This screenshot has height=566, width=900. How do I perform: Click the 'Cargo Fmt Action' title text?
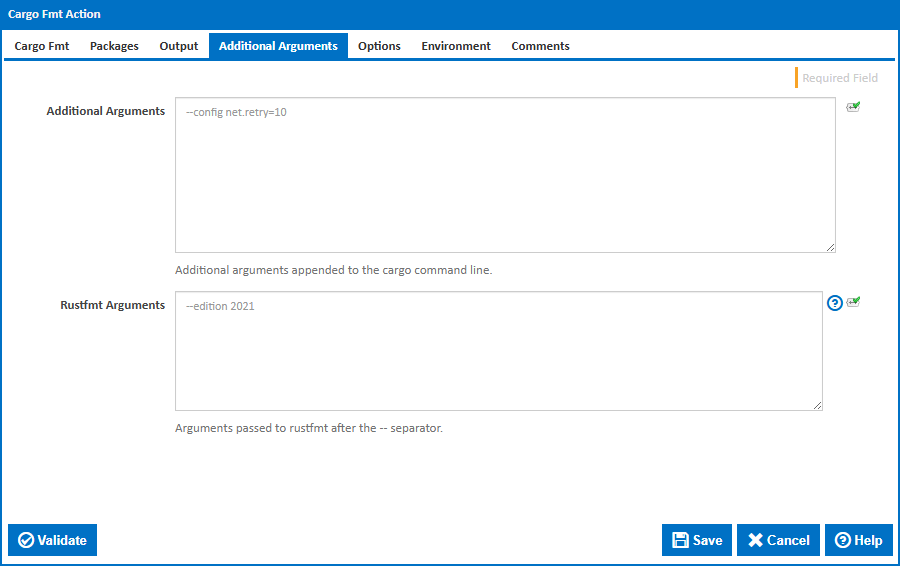coord(54,14)
